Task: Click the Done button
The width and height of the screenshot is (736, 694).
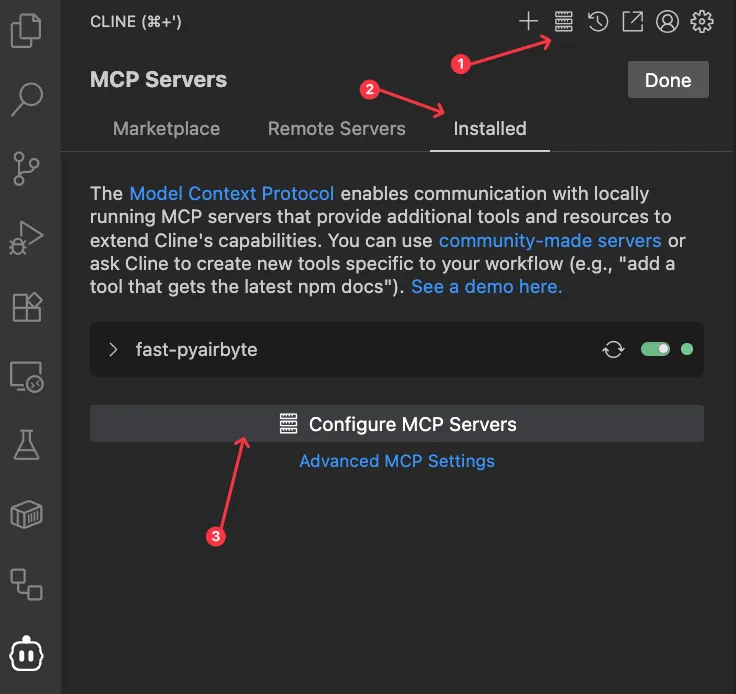Action: coord(668,80)
